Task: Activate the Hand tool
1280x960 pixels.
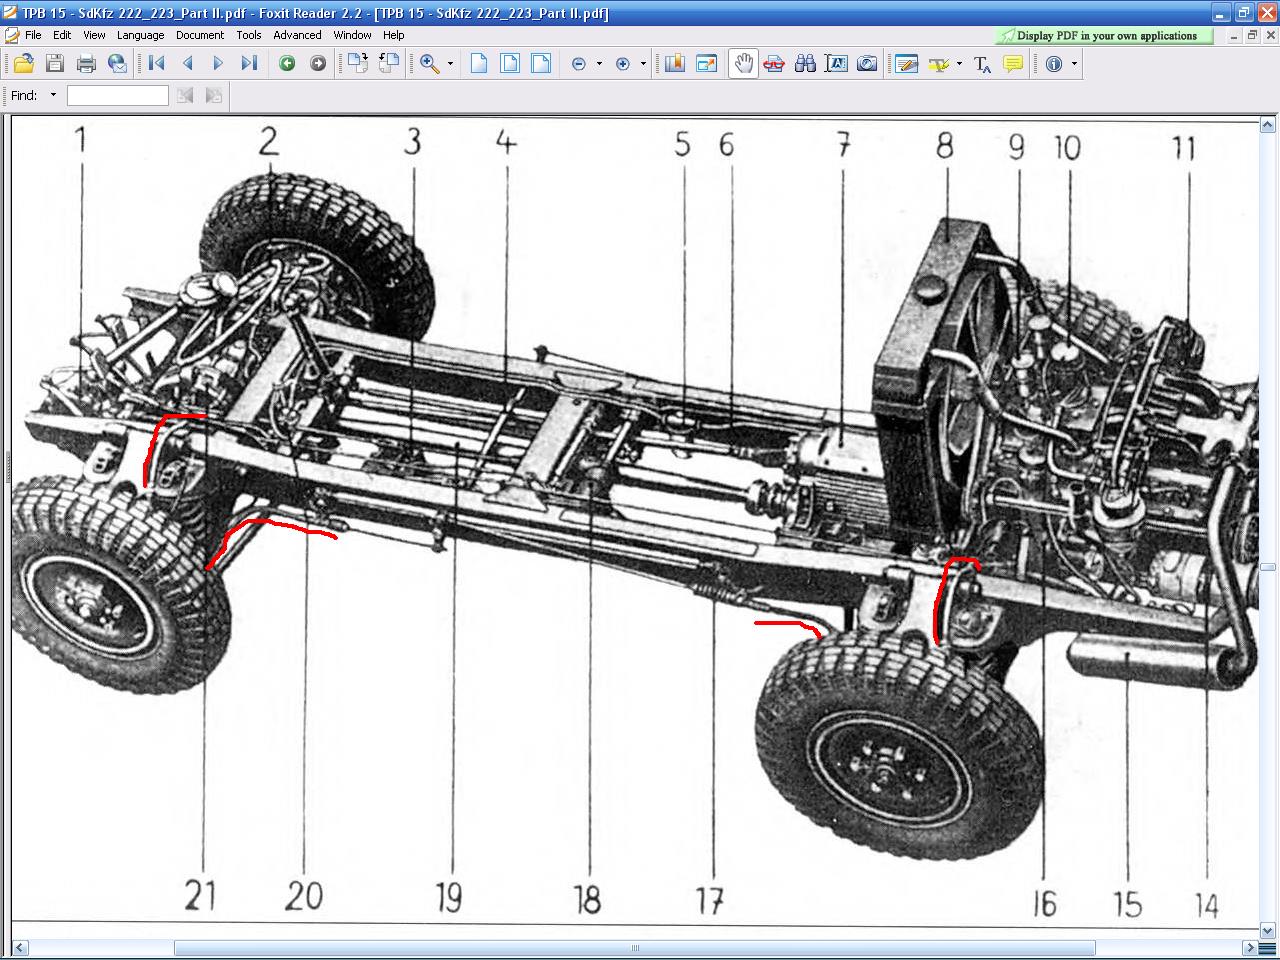Action: [x=743, y=64]
